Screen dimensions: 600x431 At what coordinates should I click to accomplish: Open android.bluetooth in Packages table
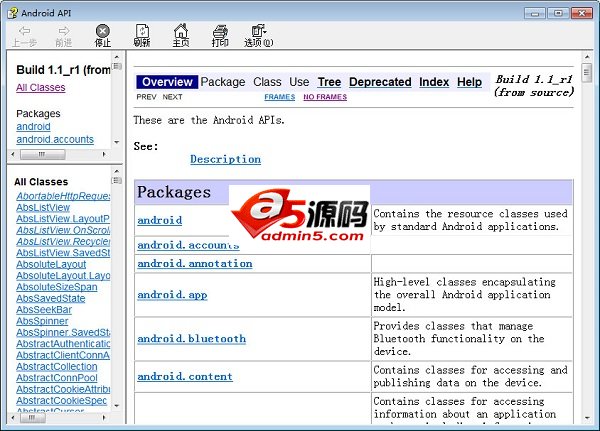click(191, 339)
